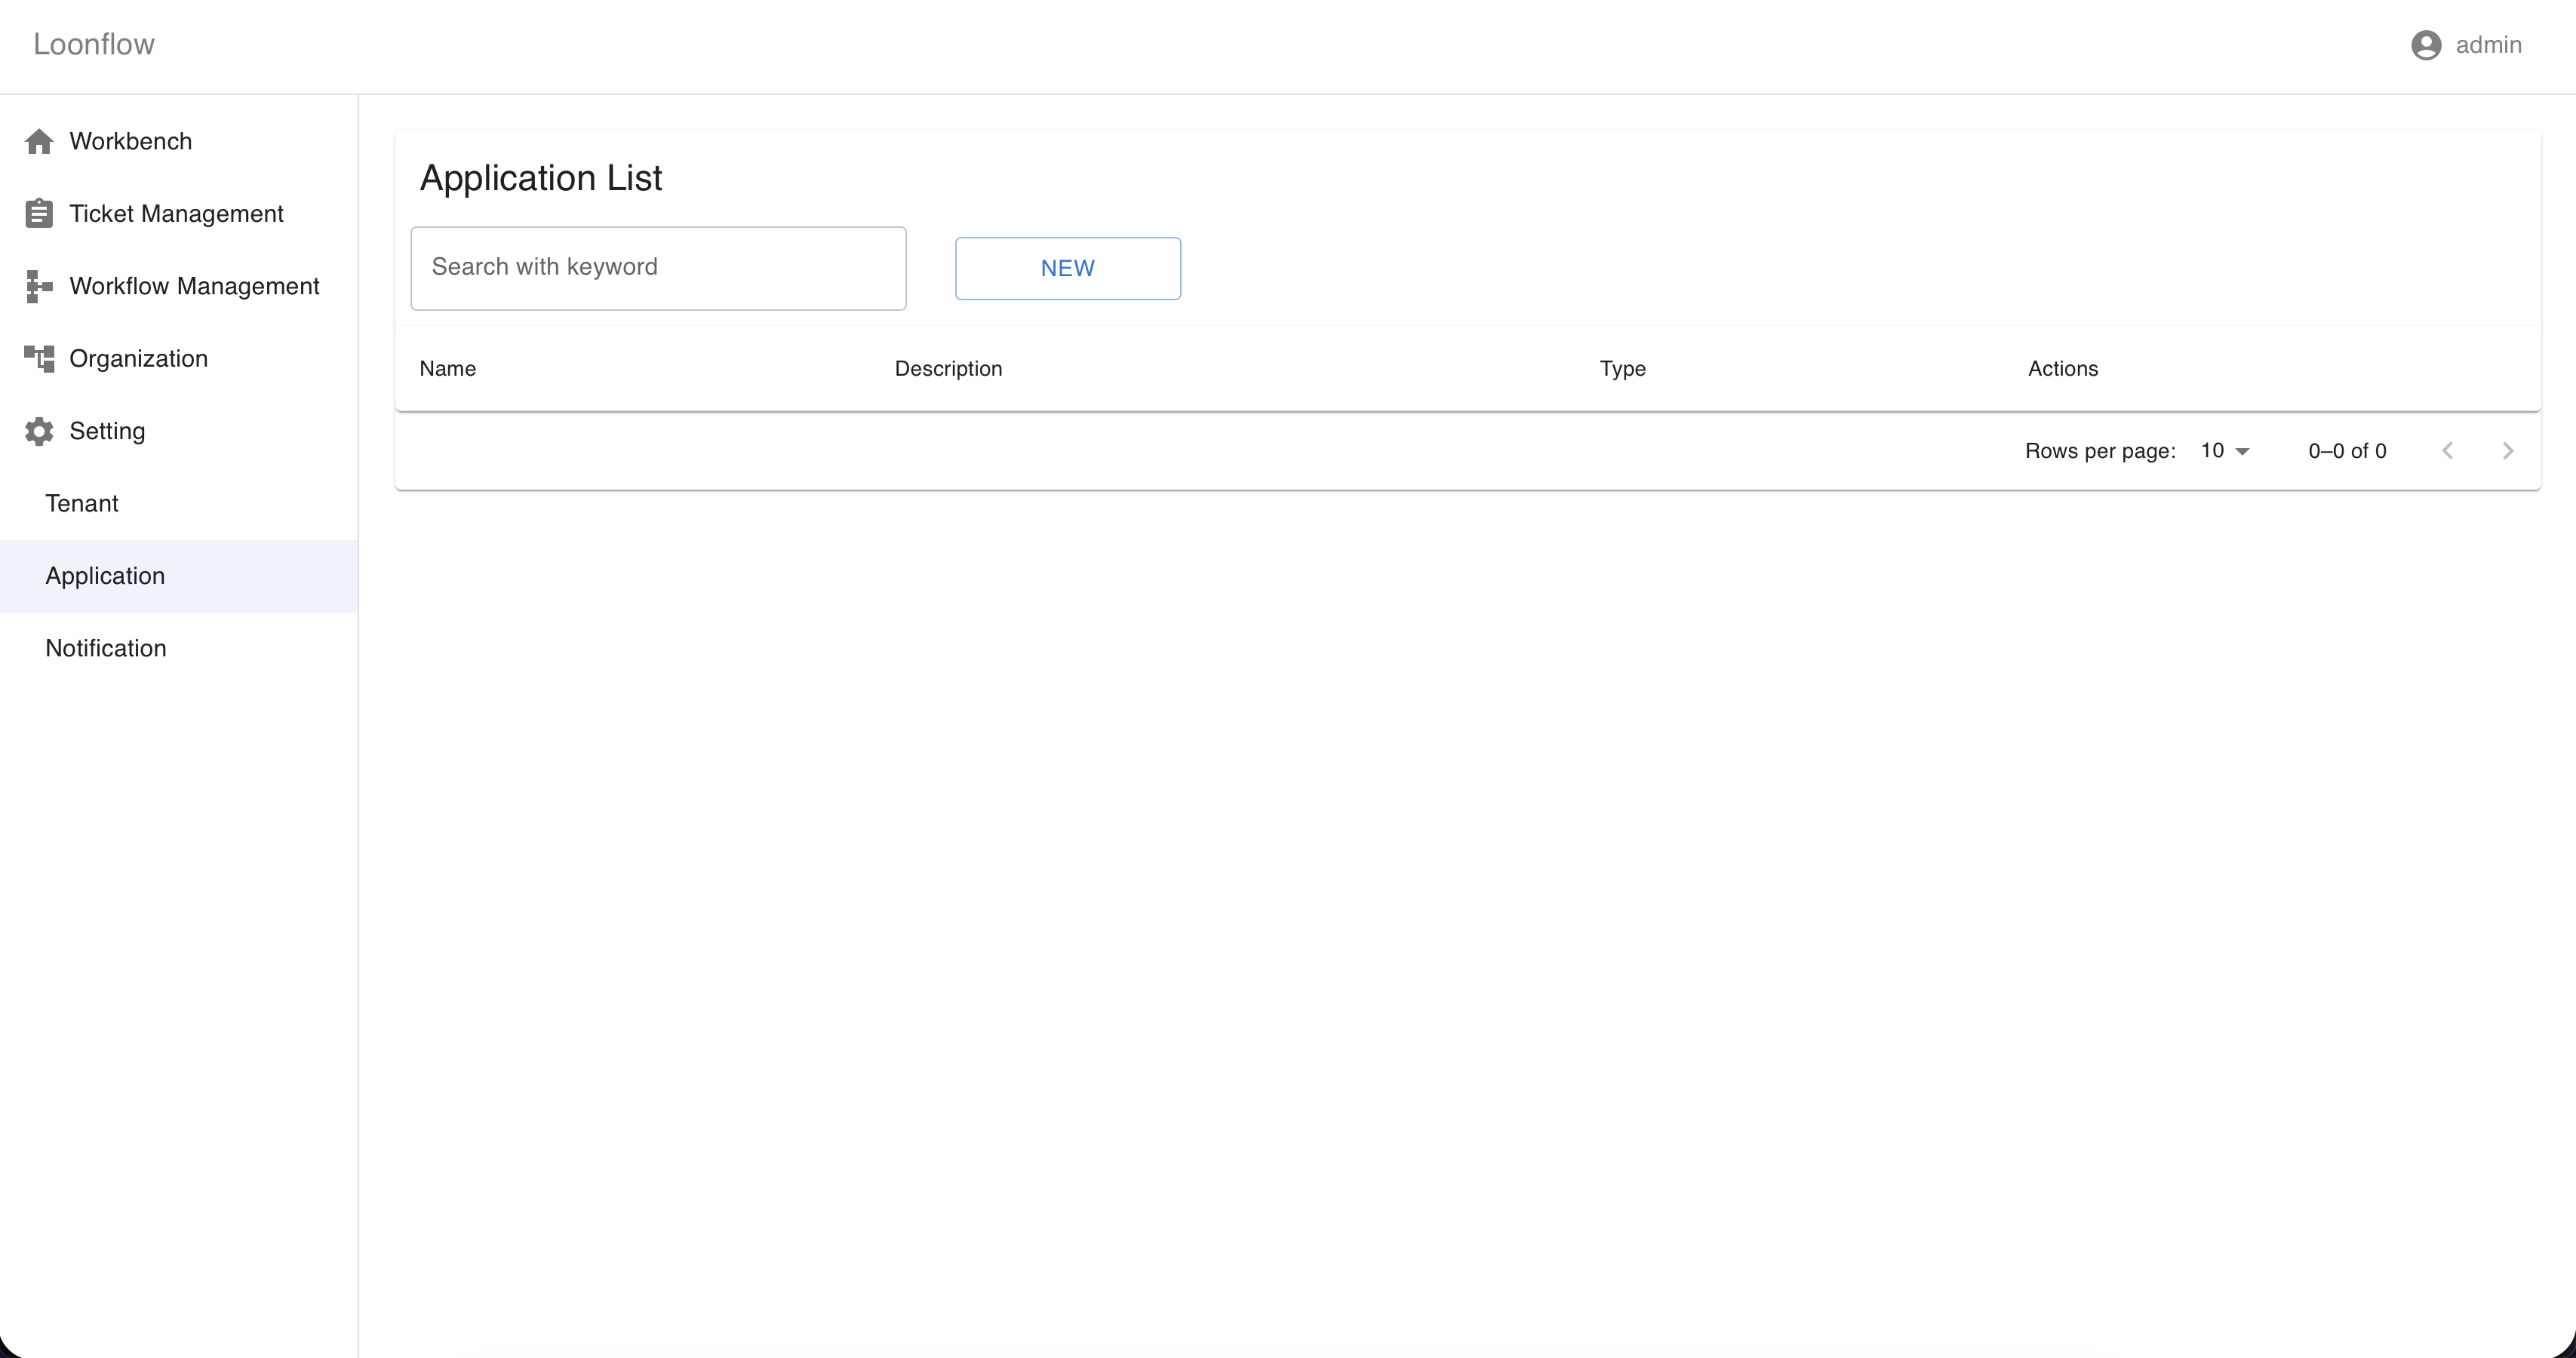2576x1358 pixels.
Task: Select Tenant in the sidebar
Action: (x=81, y=503)
